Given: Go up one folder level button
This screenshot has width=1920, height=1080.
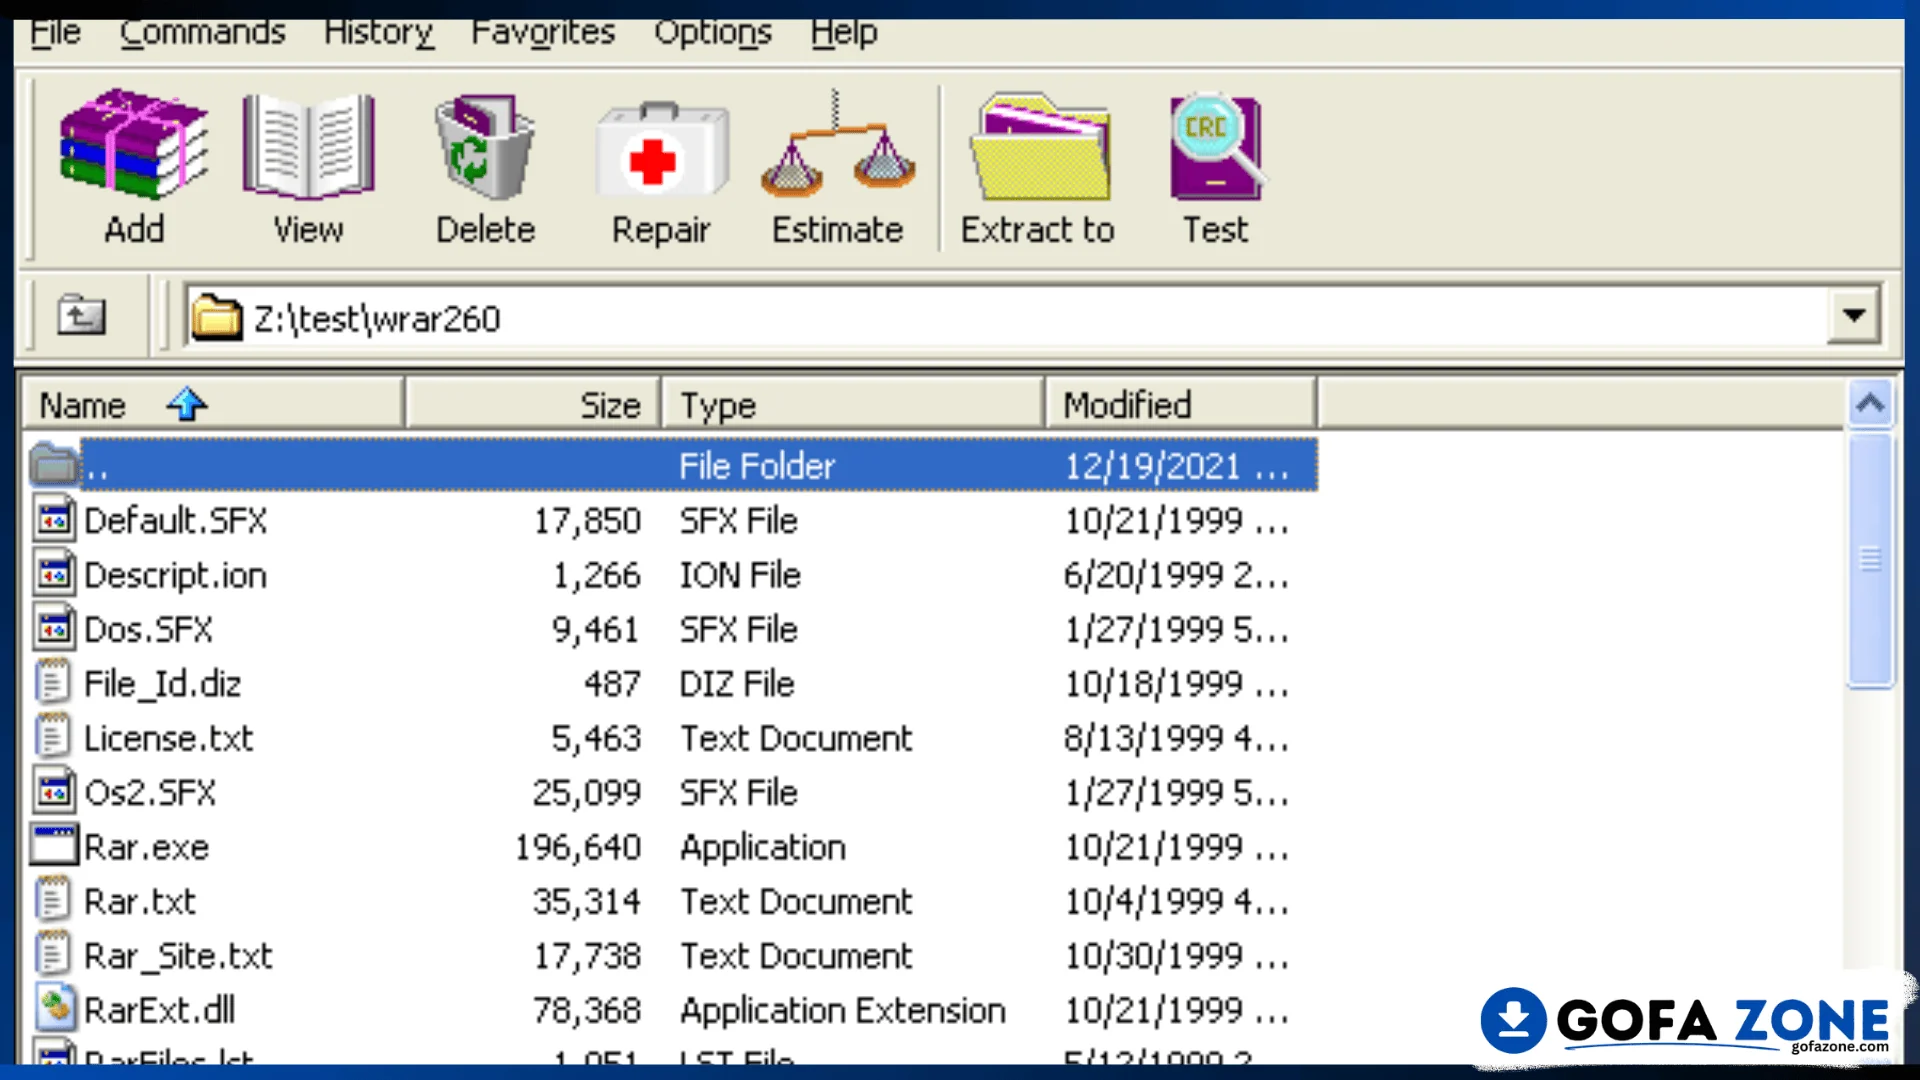Looking at the screenshot, I should pyautogui.click(x=81, y=316).
